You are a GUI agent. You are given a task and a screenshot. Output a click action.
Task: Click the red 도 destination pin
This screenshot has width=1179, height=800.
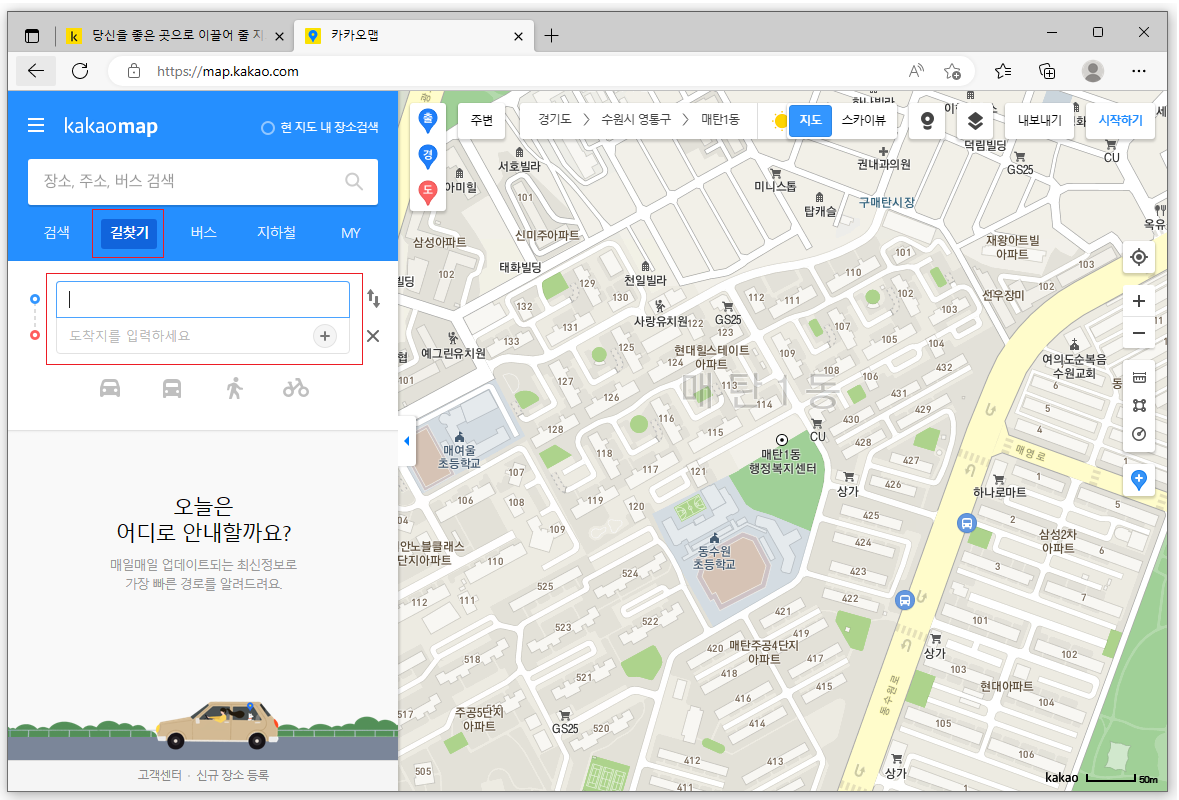coord(428,192)
